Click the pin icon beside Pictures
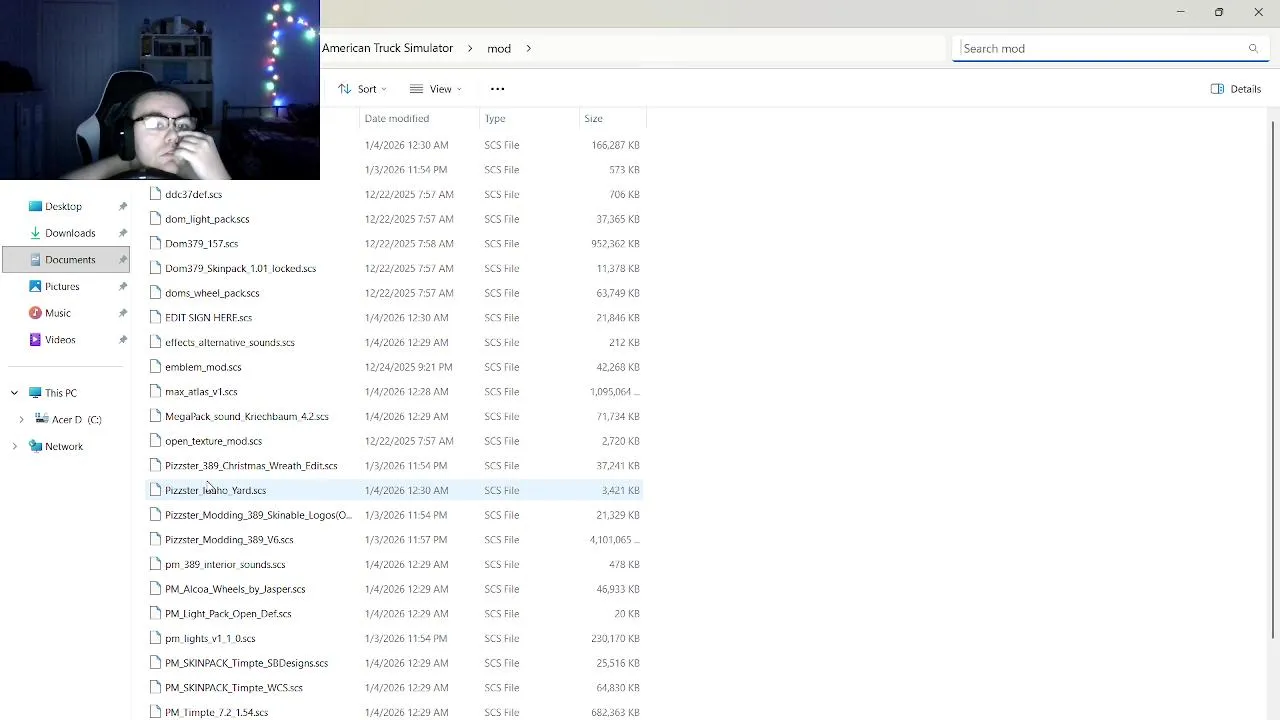 pos(123,286)
